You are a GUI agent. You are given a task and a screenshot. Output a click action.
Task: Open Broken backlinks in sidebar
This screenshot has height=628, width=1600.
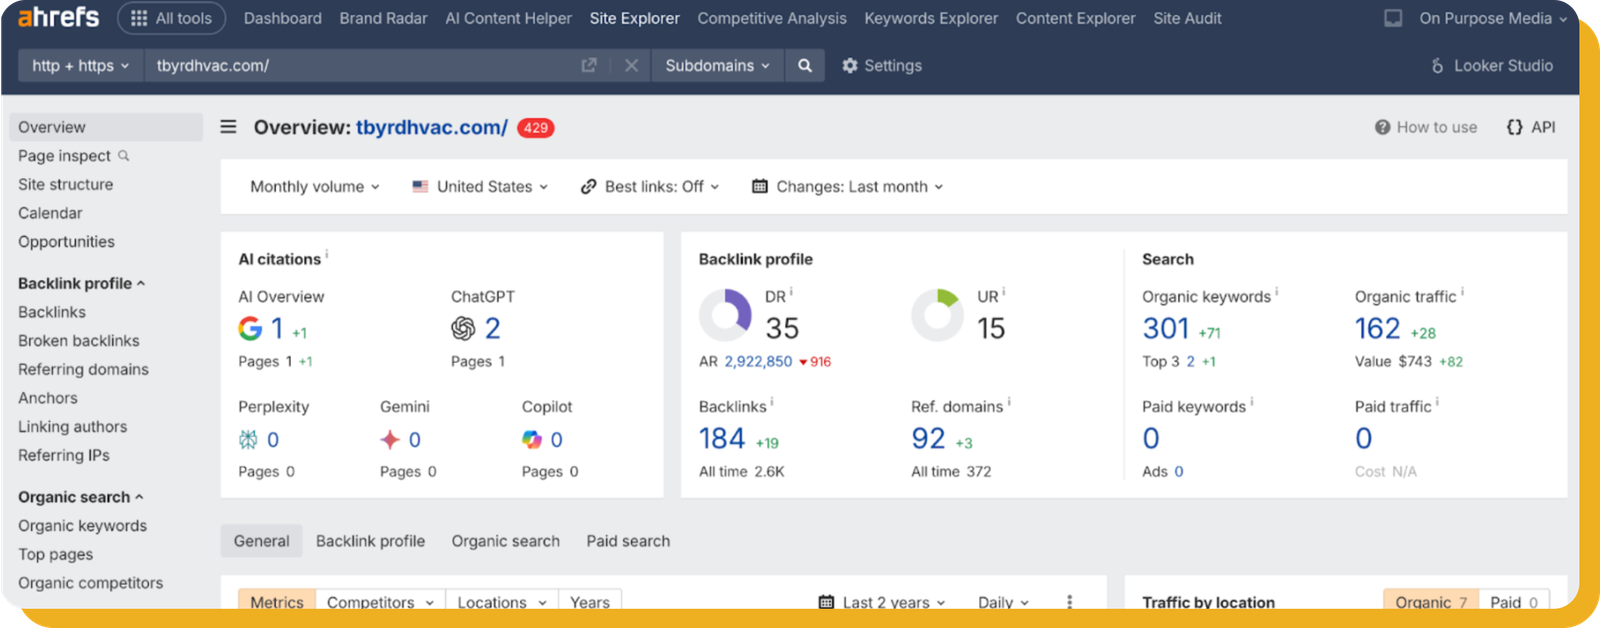78,341
